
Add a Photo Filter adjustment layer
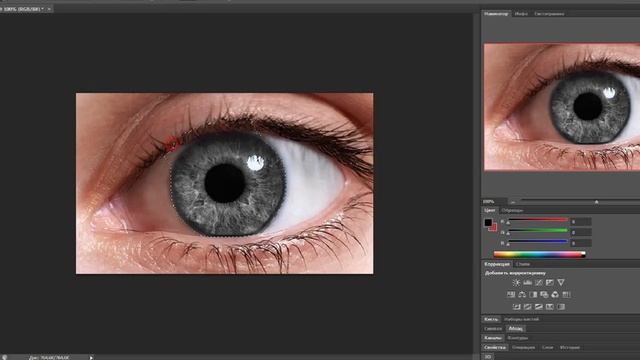(544, 295)
